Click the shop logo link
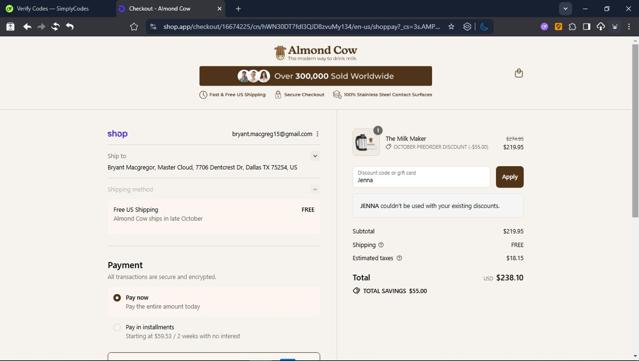This screenshot has height=361, width=639. click(x=117, y=134)
